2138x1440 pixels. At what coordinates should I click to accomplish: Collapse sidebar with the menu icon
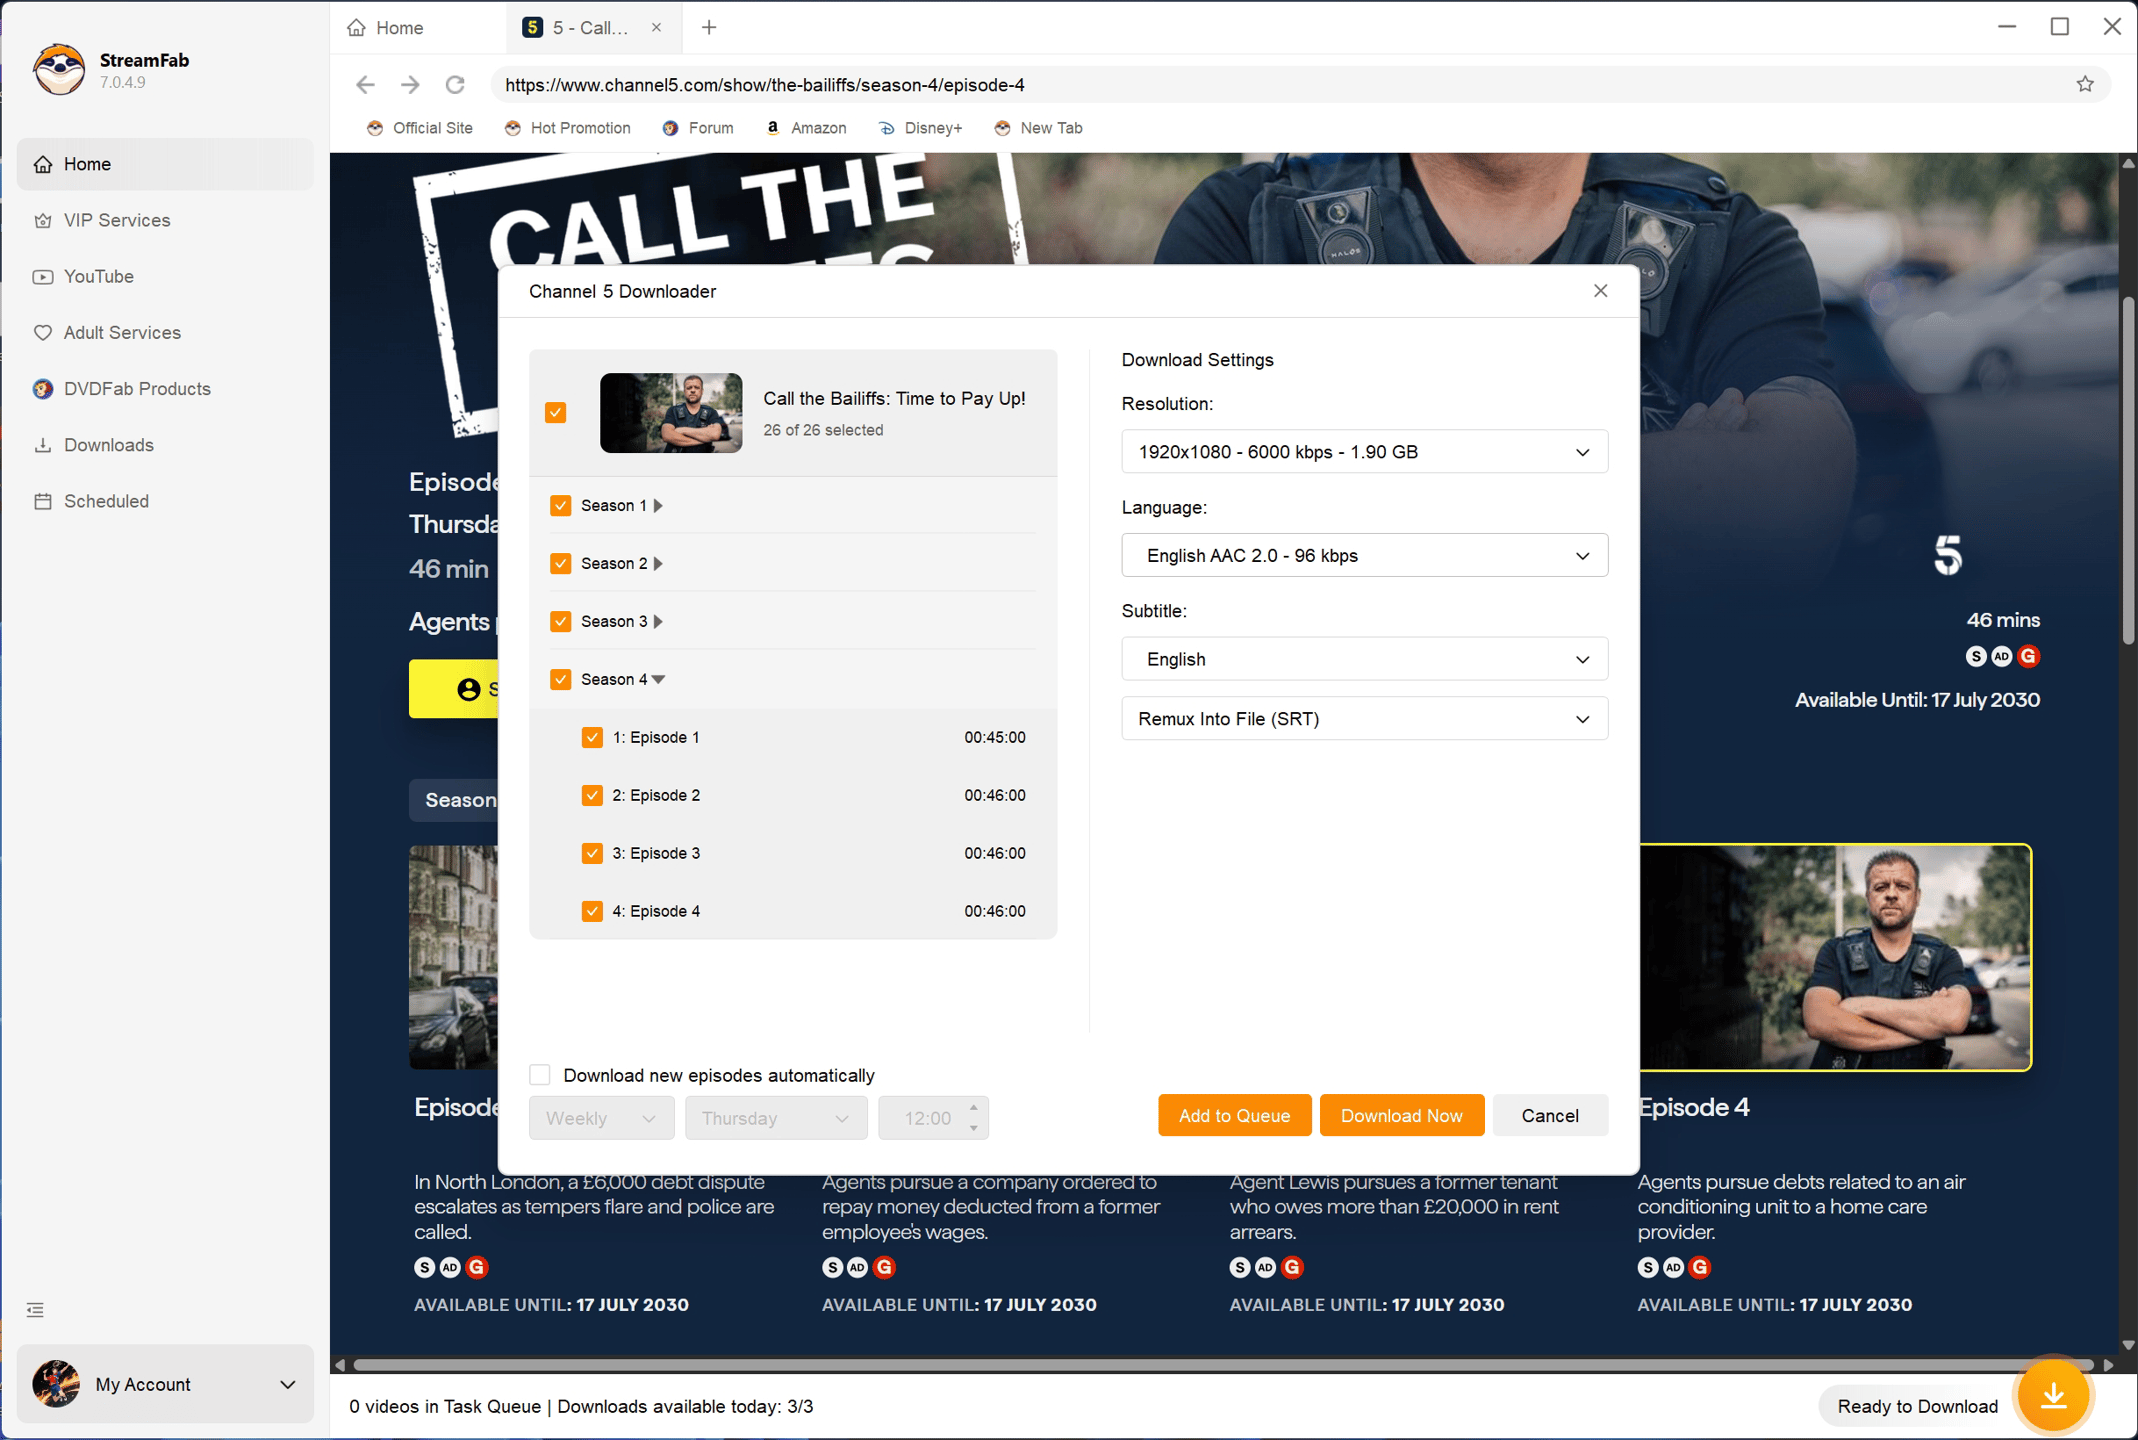coord(35,1310)
